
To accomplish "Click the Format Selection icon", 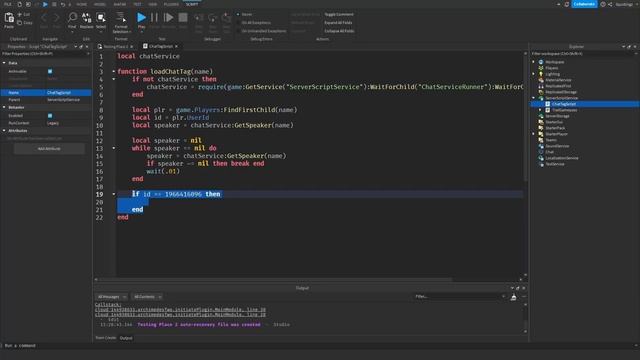I will tap(121, 17).
